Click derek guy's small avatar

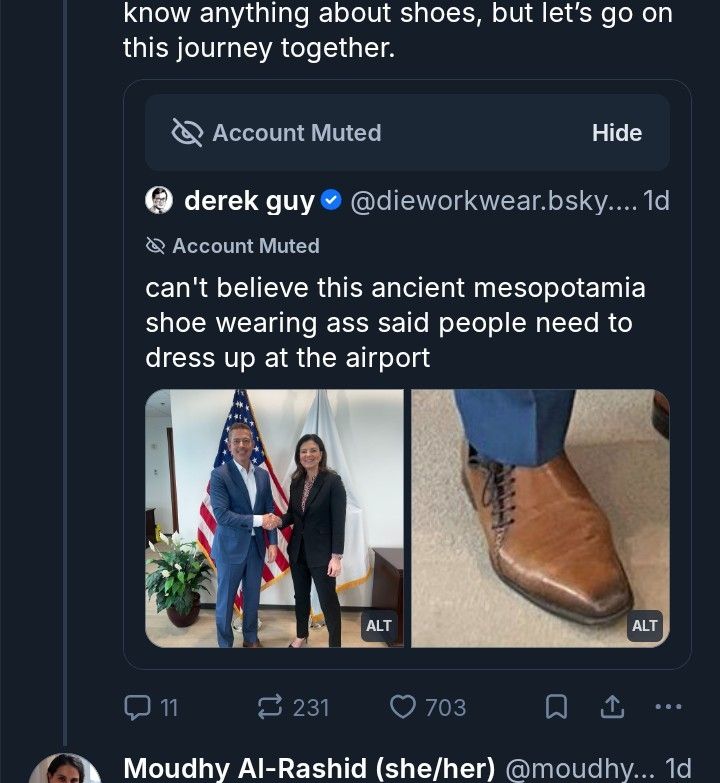[159, 200]
